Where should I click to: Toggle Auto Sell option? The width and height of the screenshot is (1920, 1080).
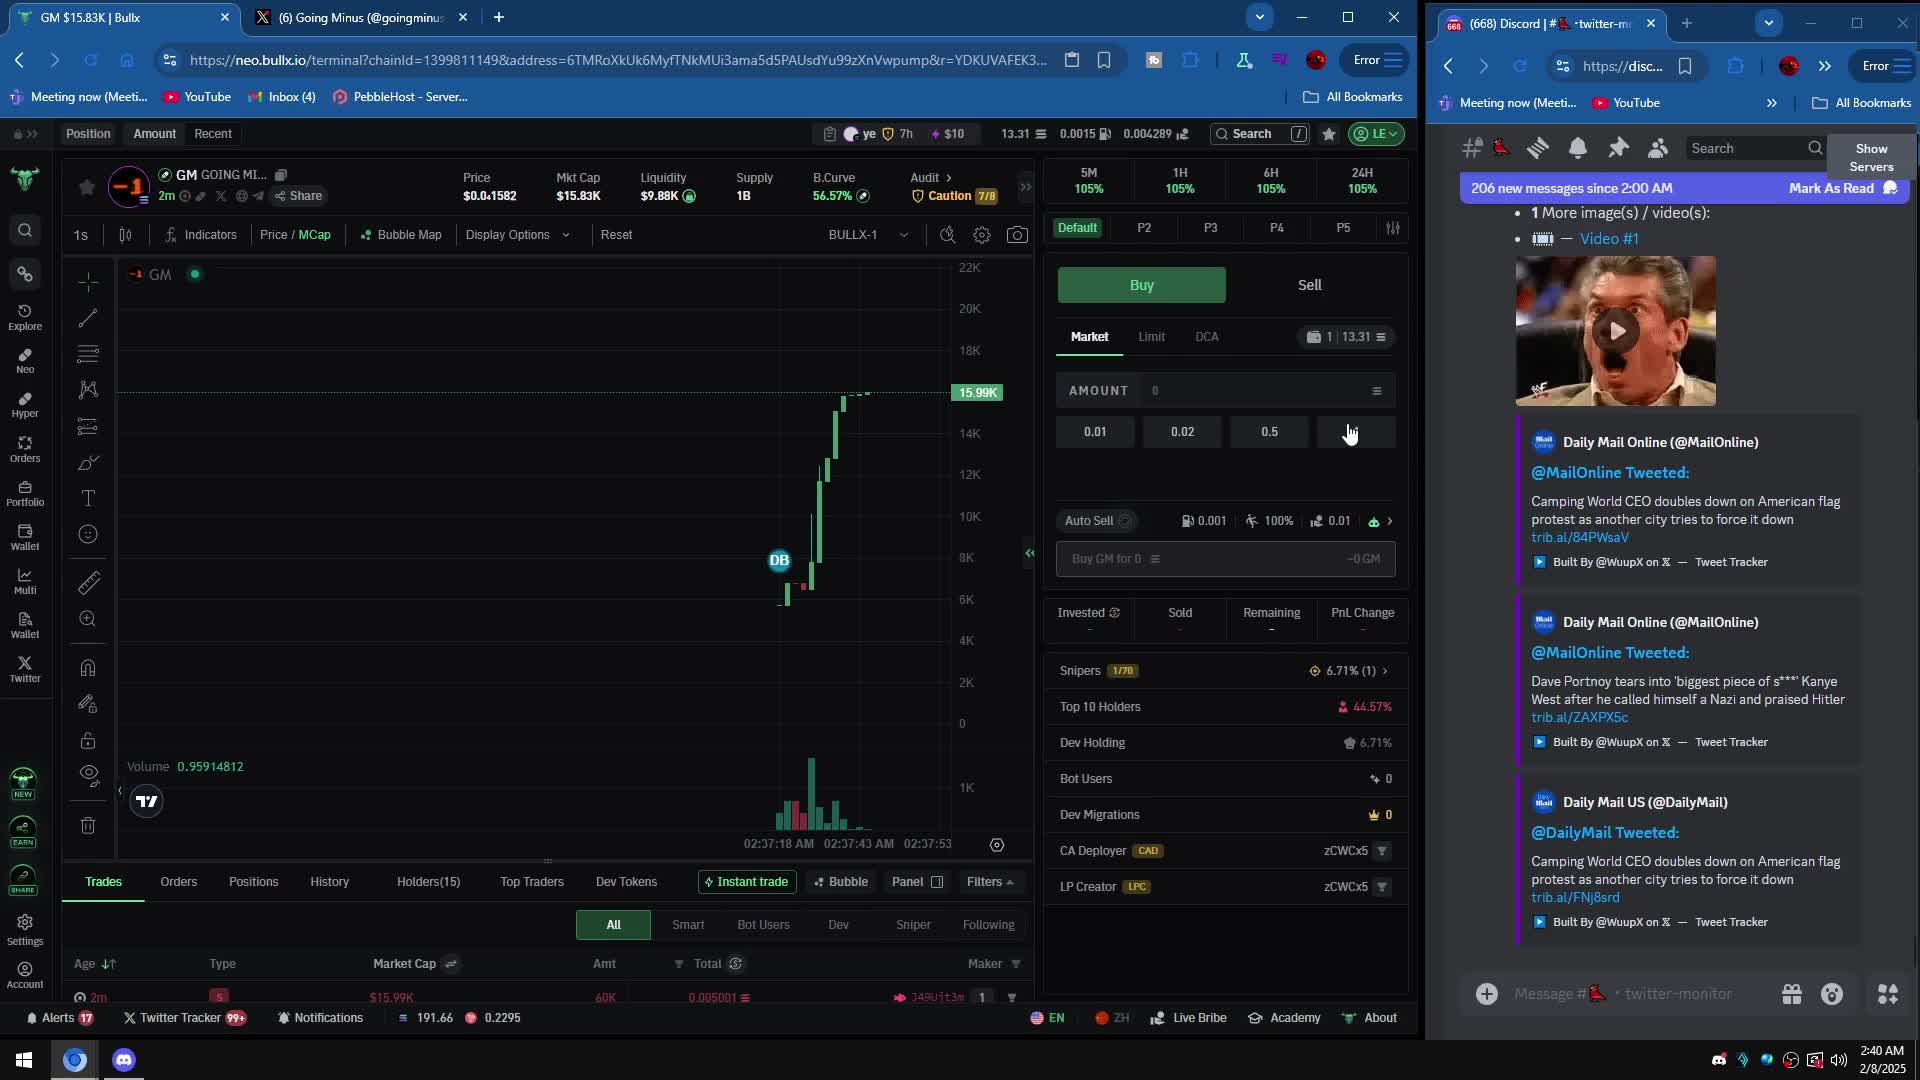(x=1097, y=521)
